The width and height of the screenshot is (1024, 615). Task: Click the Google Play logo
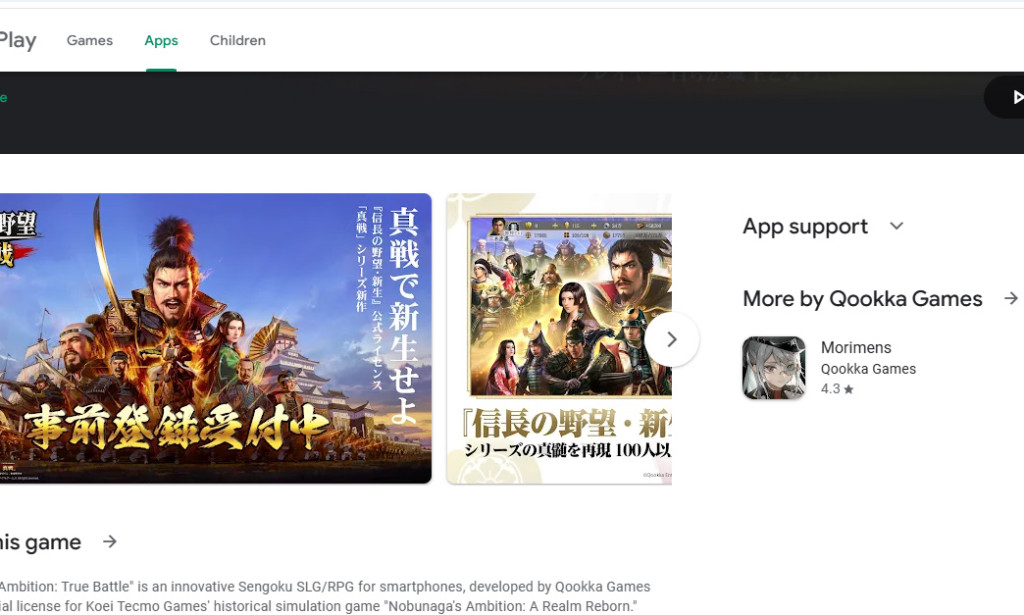tap(18, 40)
